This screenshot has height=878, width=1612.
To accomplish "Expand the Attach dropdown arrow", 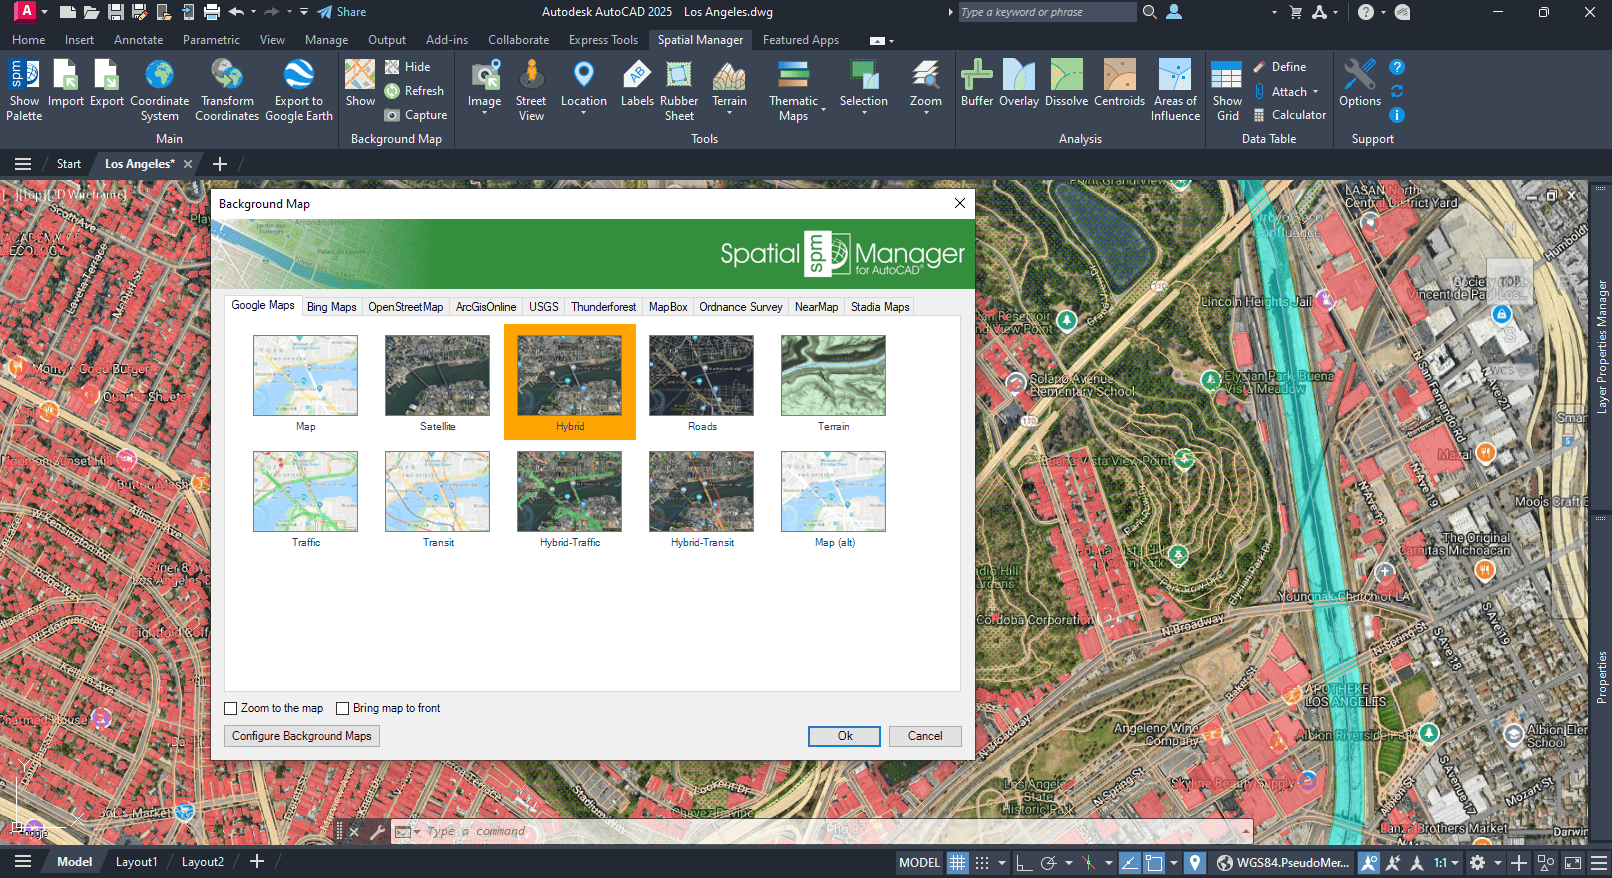I will 1316,91.
